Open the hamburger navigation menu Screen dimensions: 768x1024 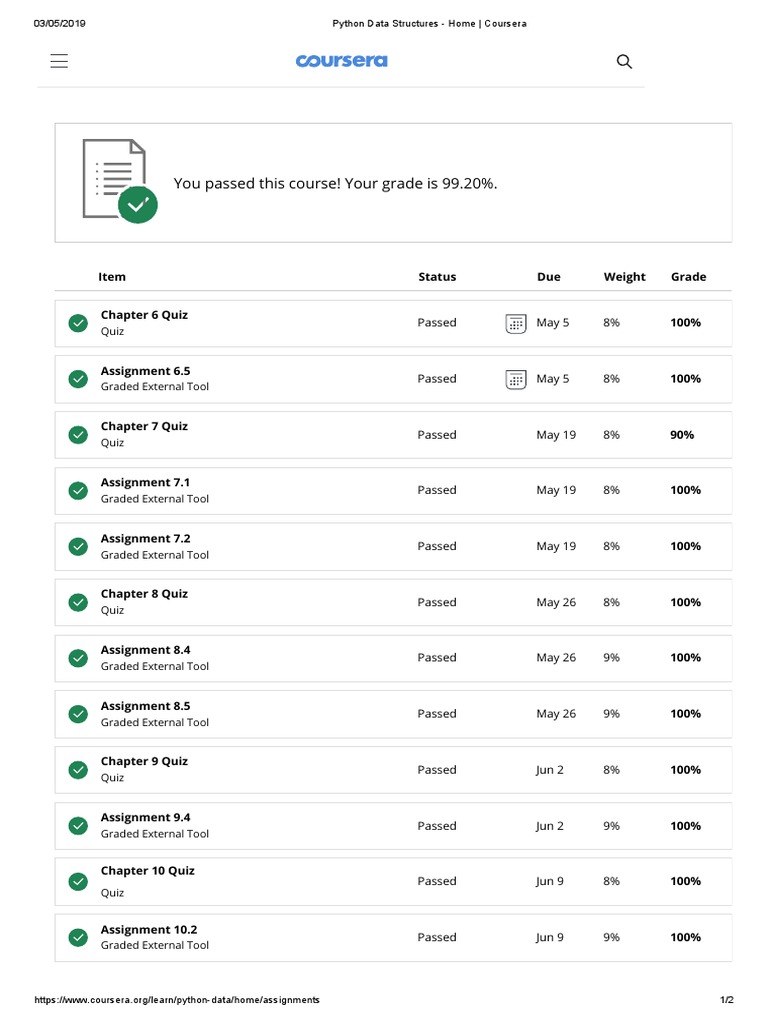click(59, 61)
